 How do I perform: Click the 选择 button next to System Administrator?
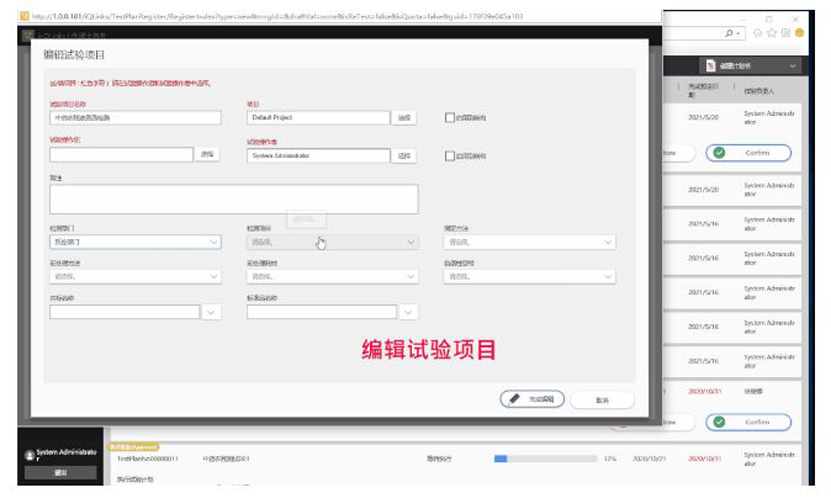point(404,156)
